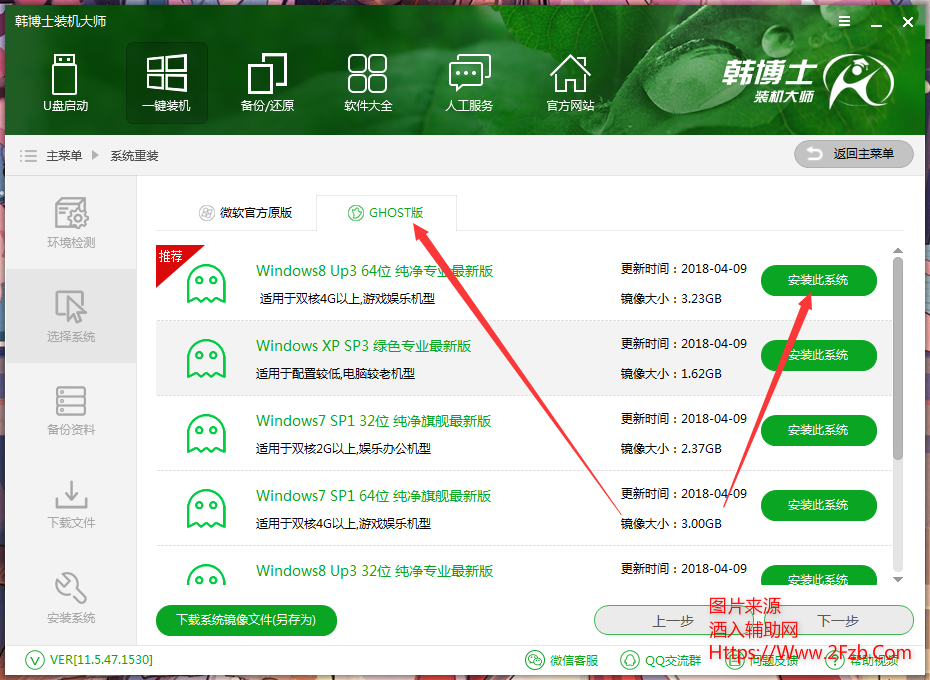This screenshot has height=680, width=930.
Task: Click 适用于双核2G以上,娱乐办公机型 description
Action: pyautogui.click(x=343, y=449)
